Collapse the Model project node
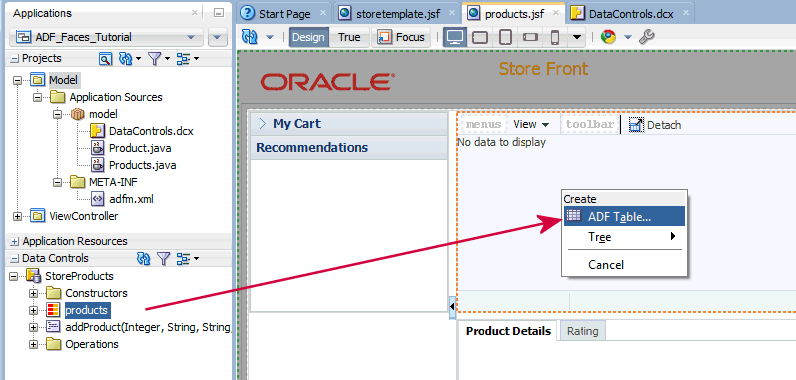The height and width of the screenshot is (380, 796). (x=18, y=80)
